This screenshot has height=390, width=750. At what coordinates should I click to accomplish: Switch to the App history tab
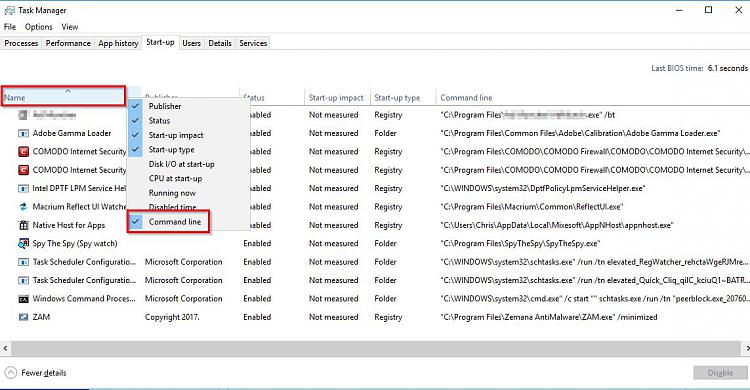click(118, 43)
